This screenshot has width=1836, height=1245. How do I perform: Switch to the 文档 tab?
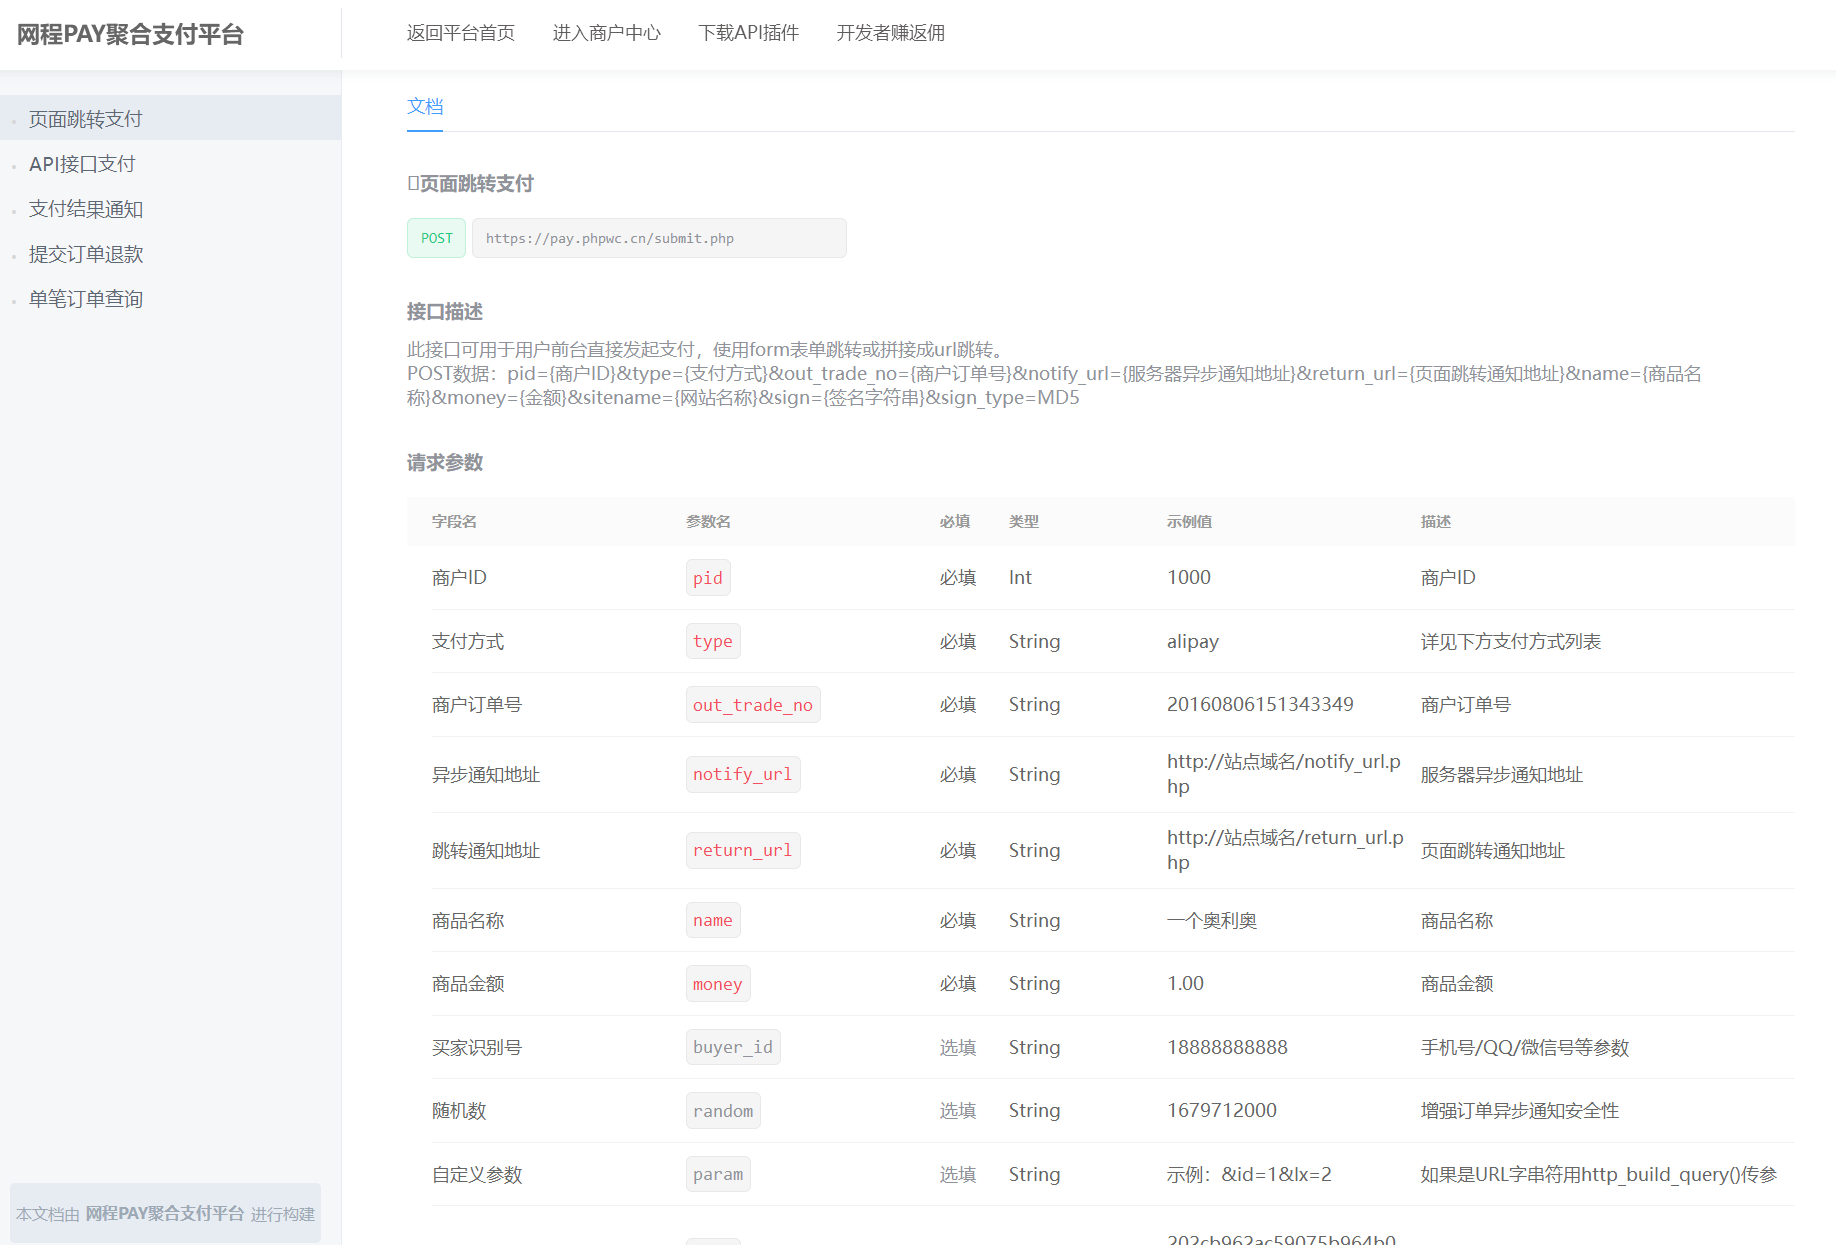[x=425, y=107]
